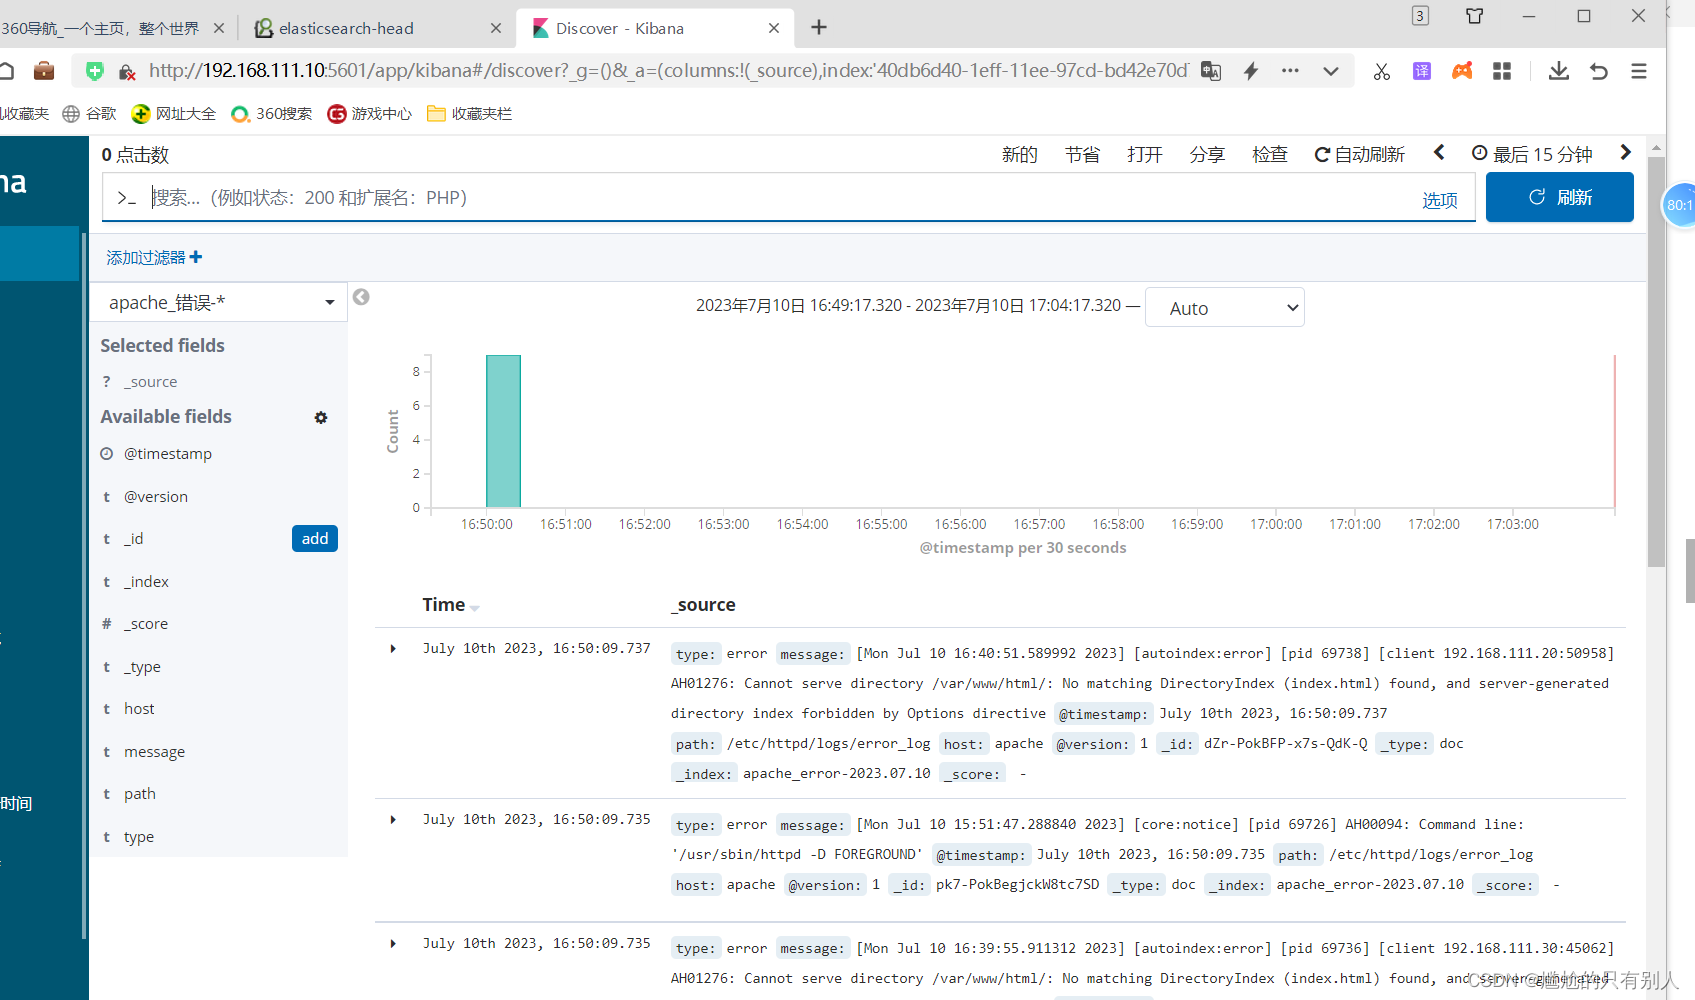
Task: Move time range backward with left chevron
Action: tap(1439, 152)
